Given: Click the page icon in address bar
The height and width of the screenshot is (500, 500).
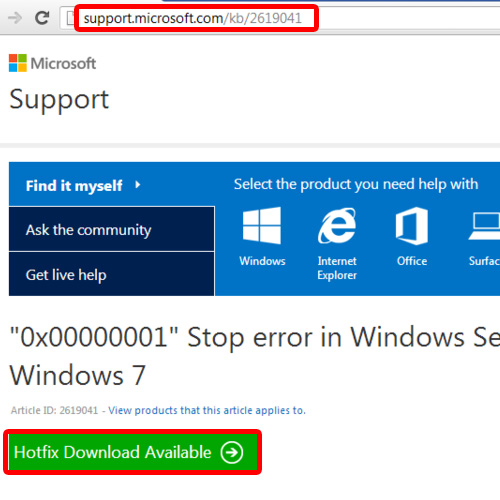Looking at the screenshot, I should click(70, 18).
